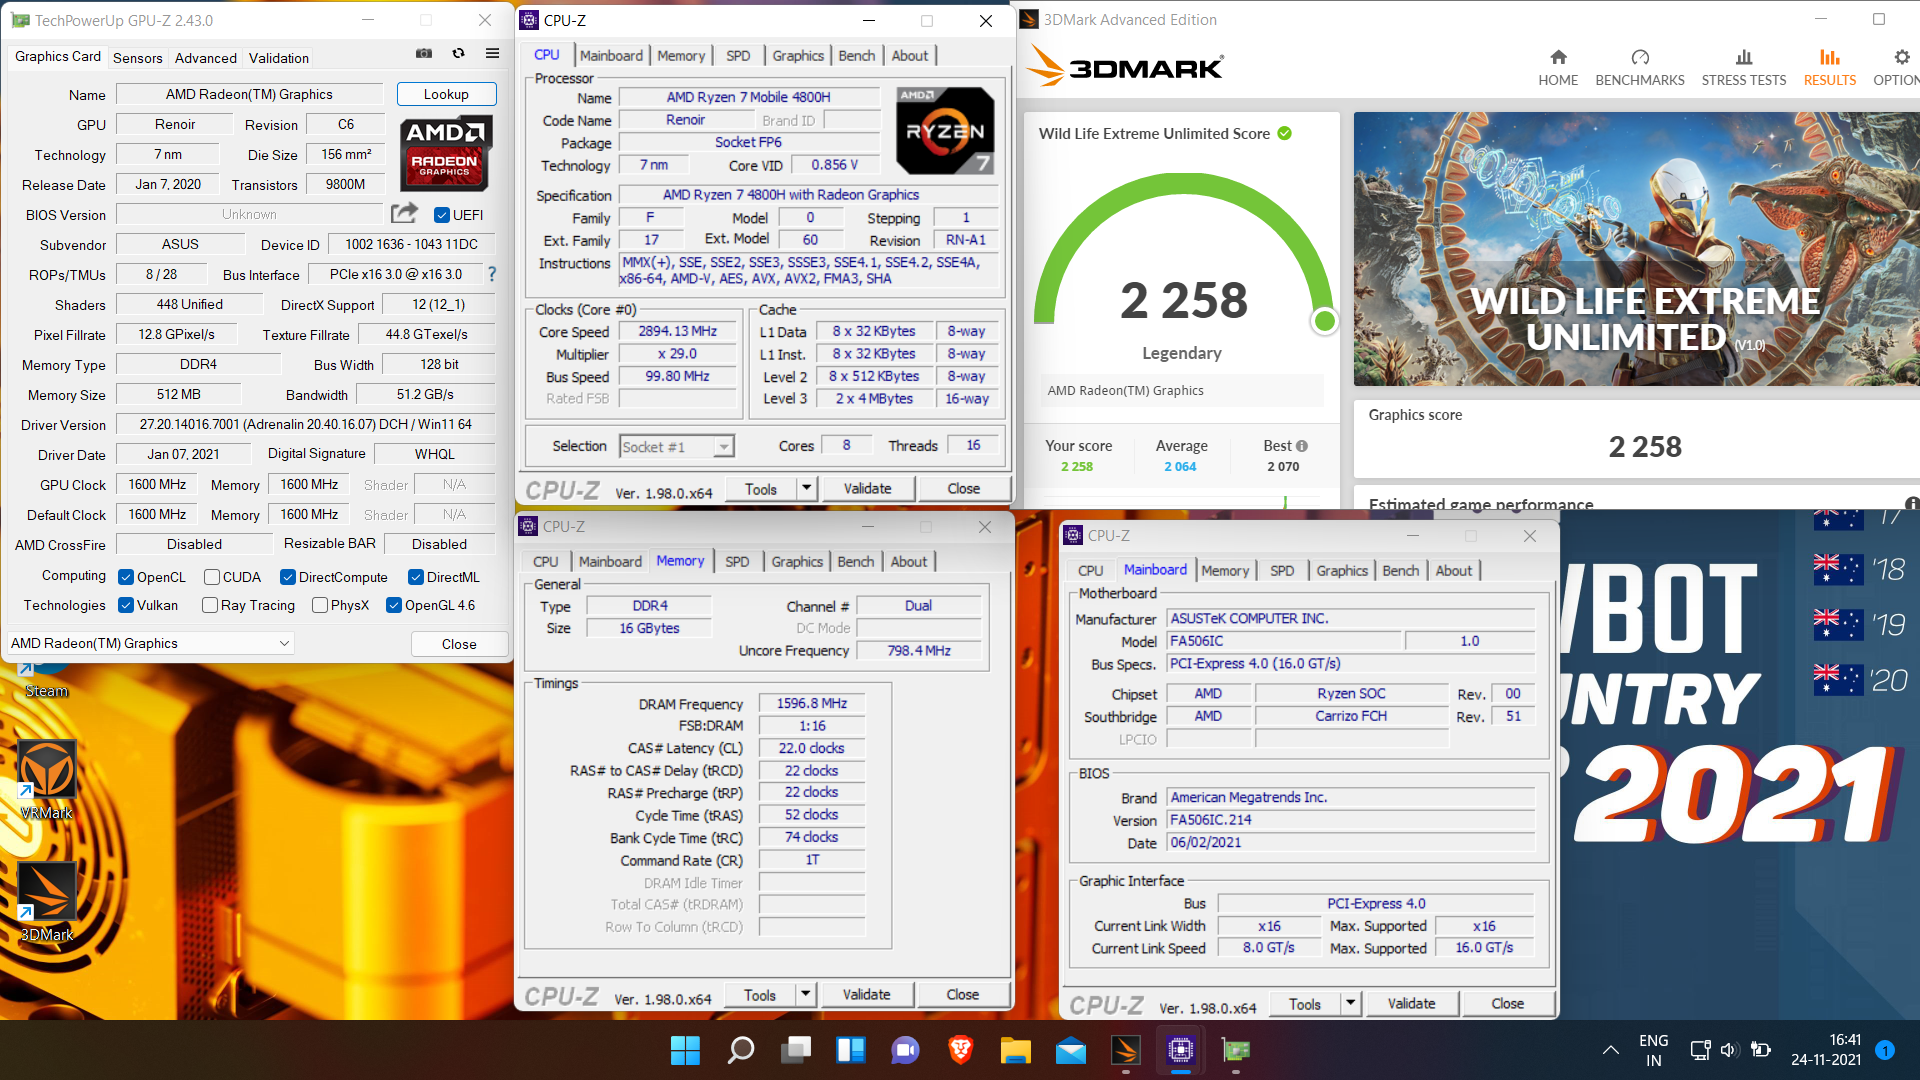Open the 3DMark desktop shortcut
The height and width of the screenshot is (1080, 1920).
[x=47, y=902]
